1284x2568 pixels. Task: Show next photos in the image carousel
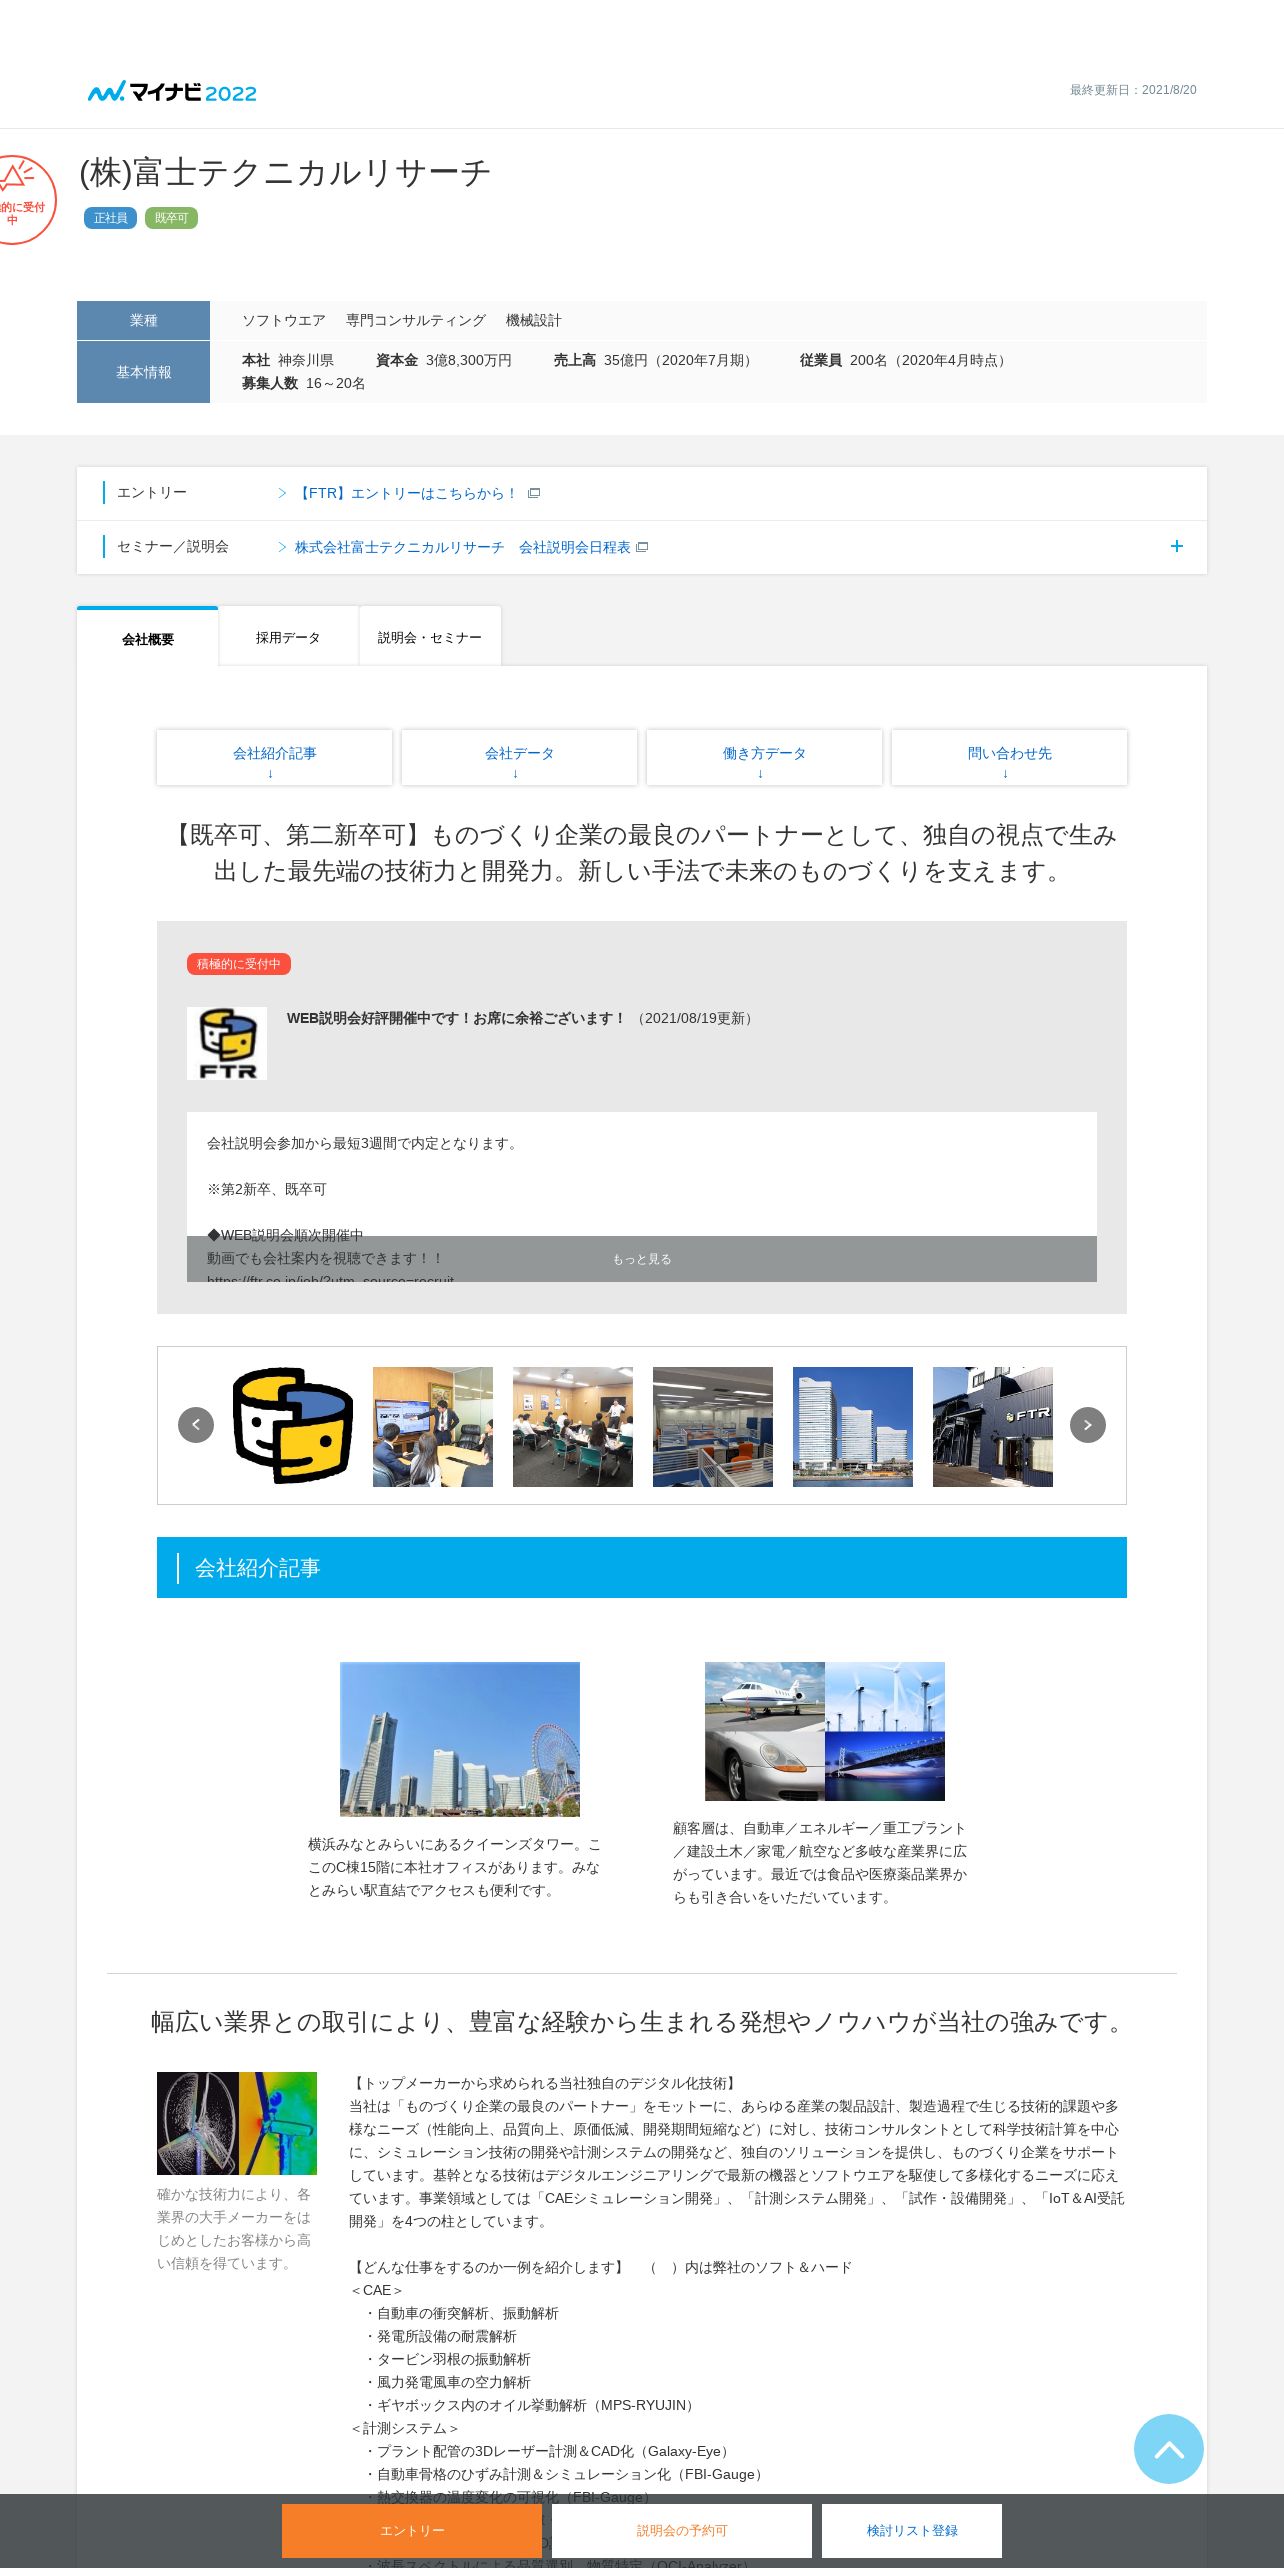[1088, 1425]
